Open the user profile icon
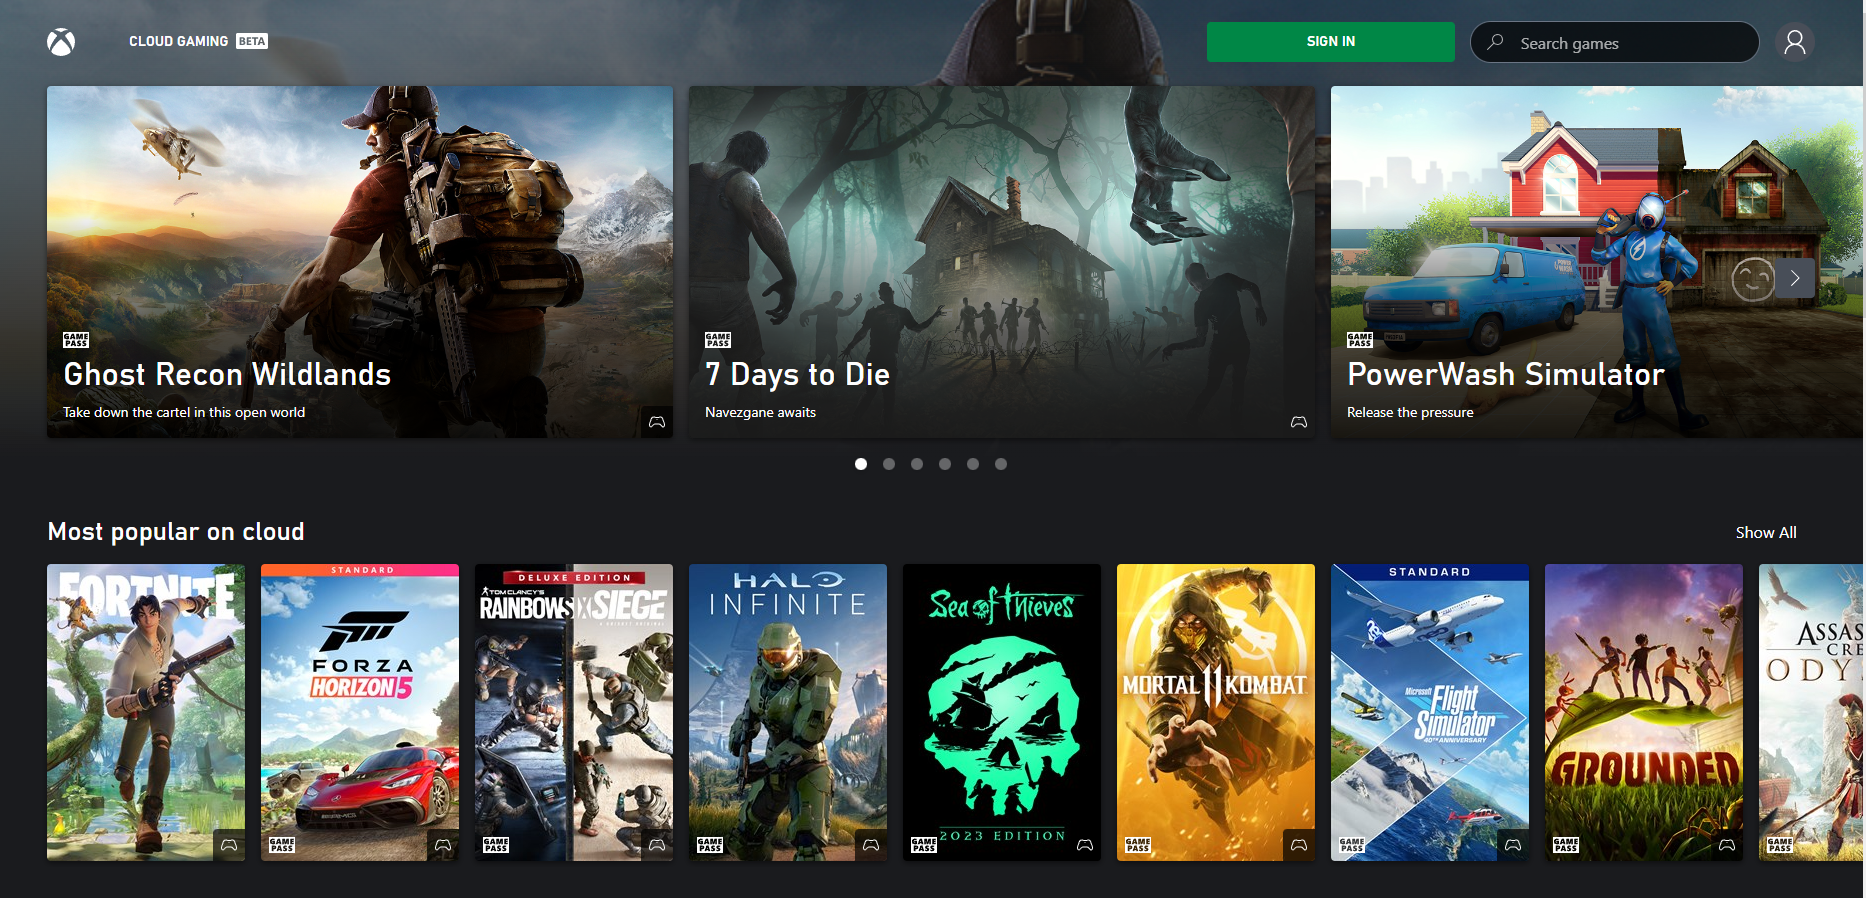Screen dimensions: 1866x898 [1795, 42]
